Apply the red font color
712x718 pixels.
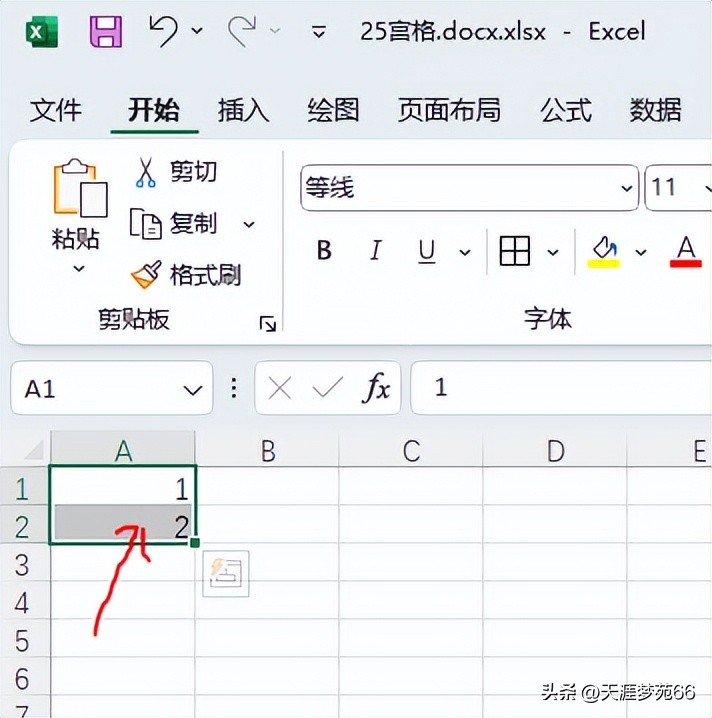(x=685, y=252)
